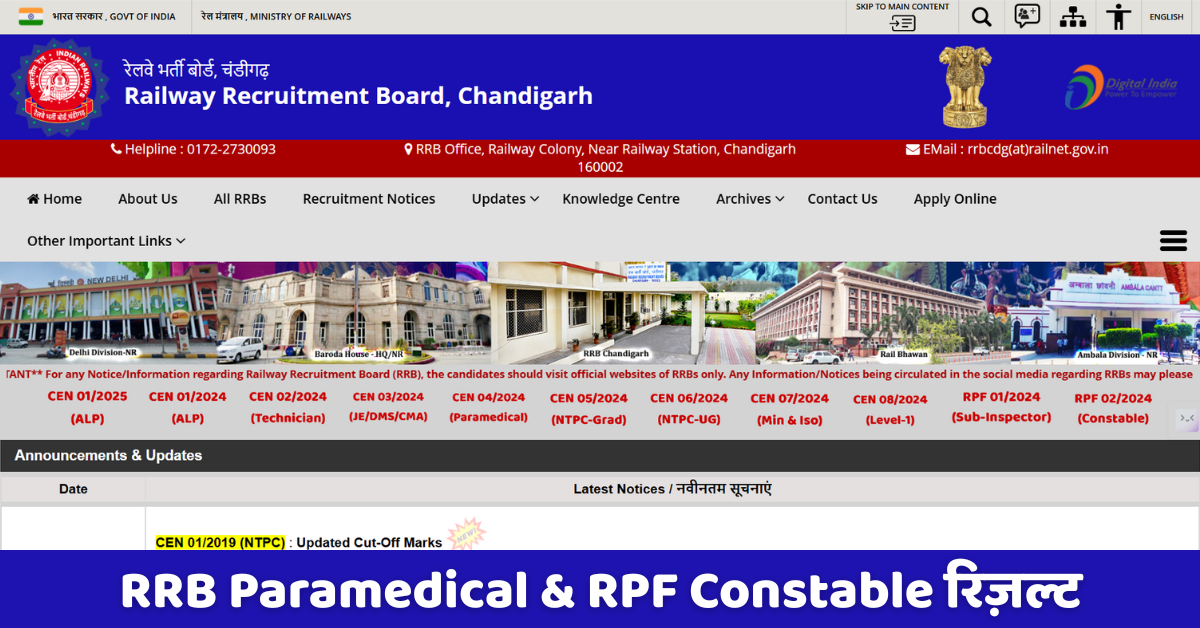The height and width of the screenshot is (628, 1200).
Task: Open the hamburger menu icon
Action: tap(1173, 241)
